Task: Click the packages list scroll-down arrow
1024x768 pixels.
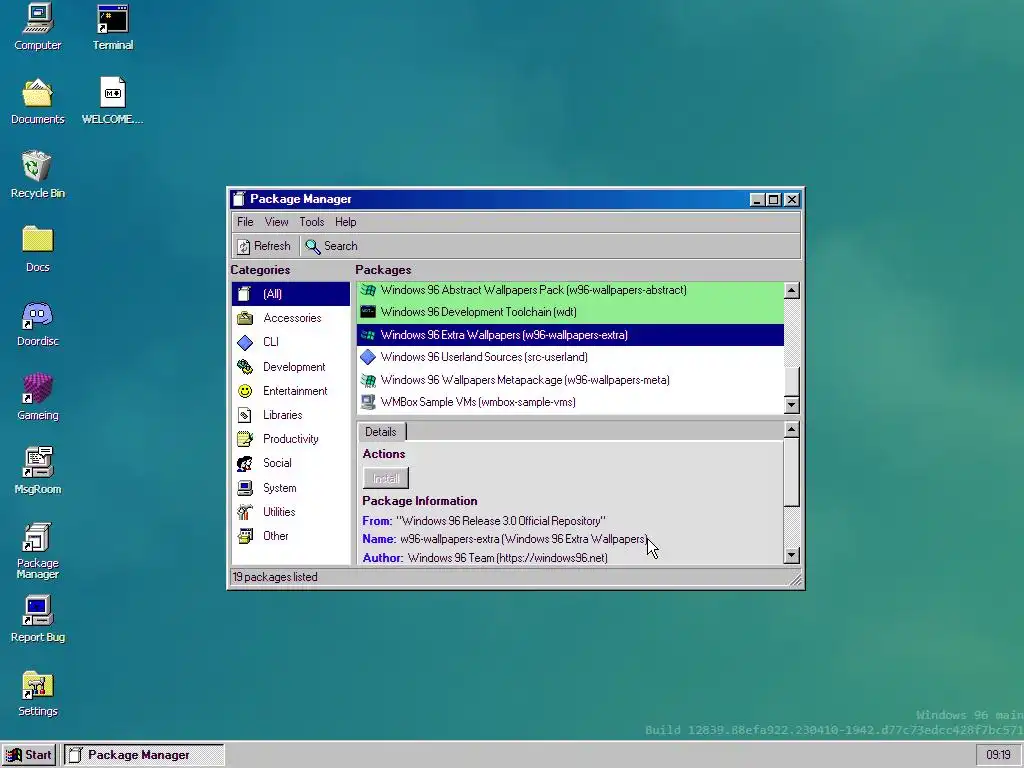Action: point(792,405)
